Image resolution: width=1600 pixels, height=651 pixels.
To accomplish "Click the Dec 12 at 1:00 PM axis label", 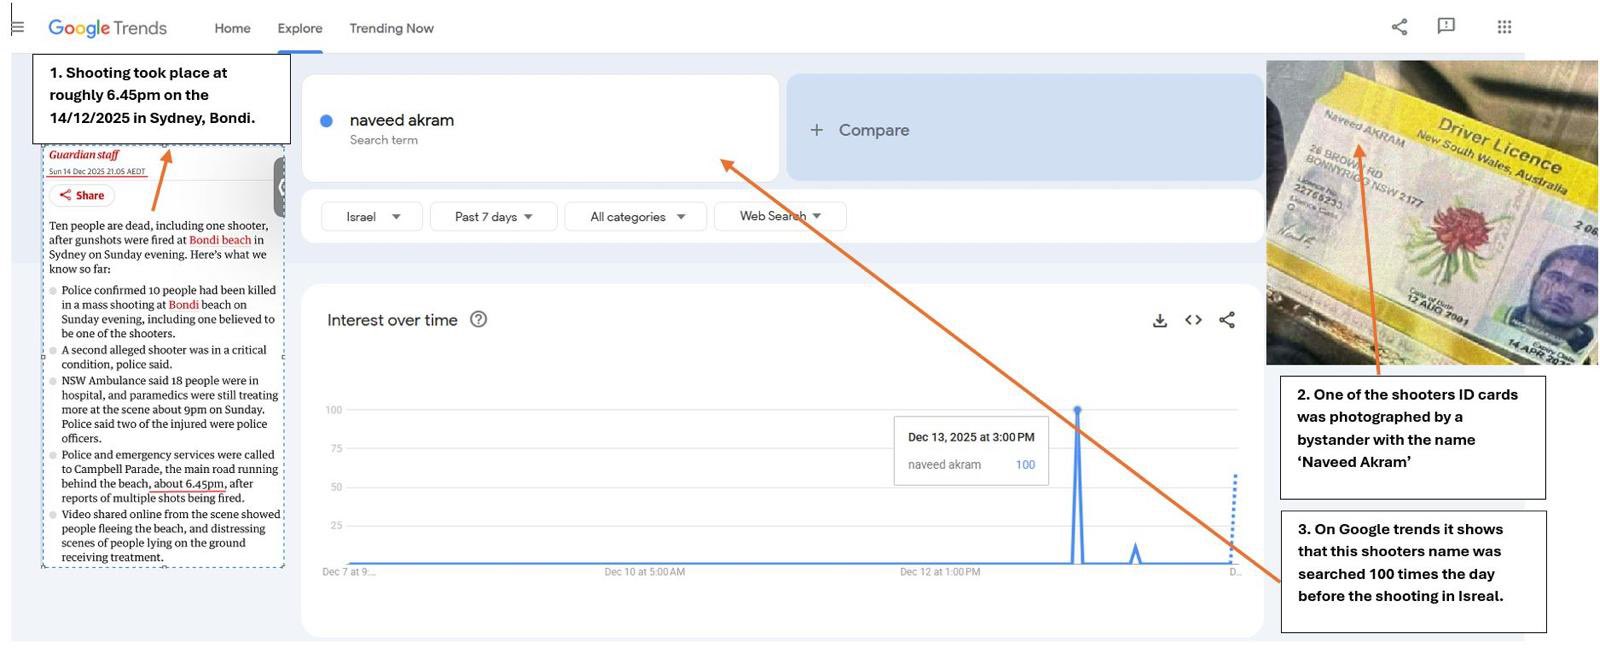I will pyautogui.click(x=940, y=572).
